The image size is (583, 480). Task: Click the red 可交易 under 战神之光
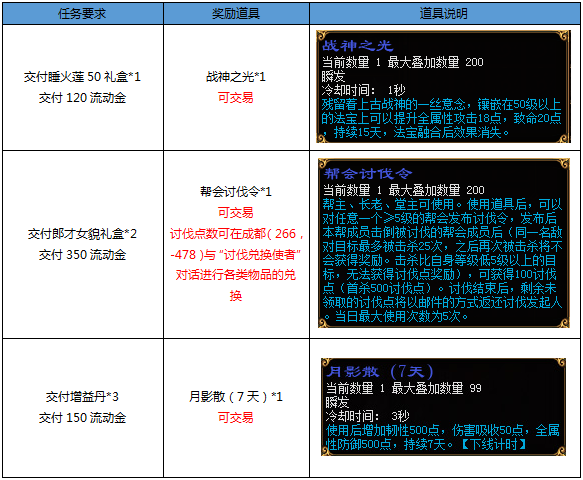236,98
